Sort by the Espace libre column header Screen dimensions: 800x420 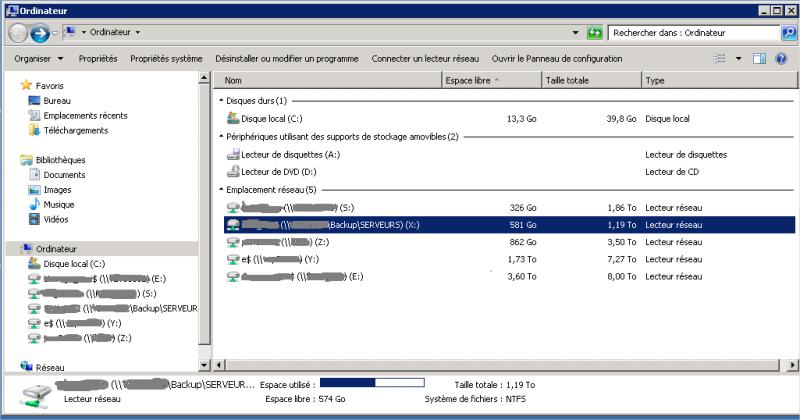491,80
